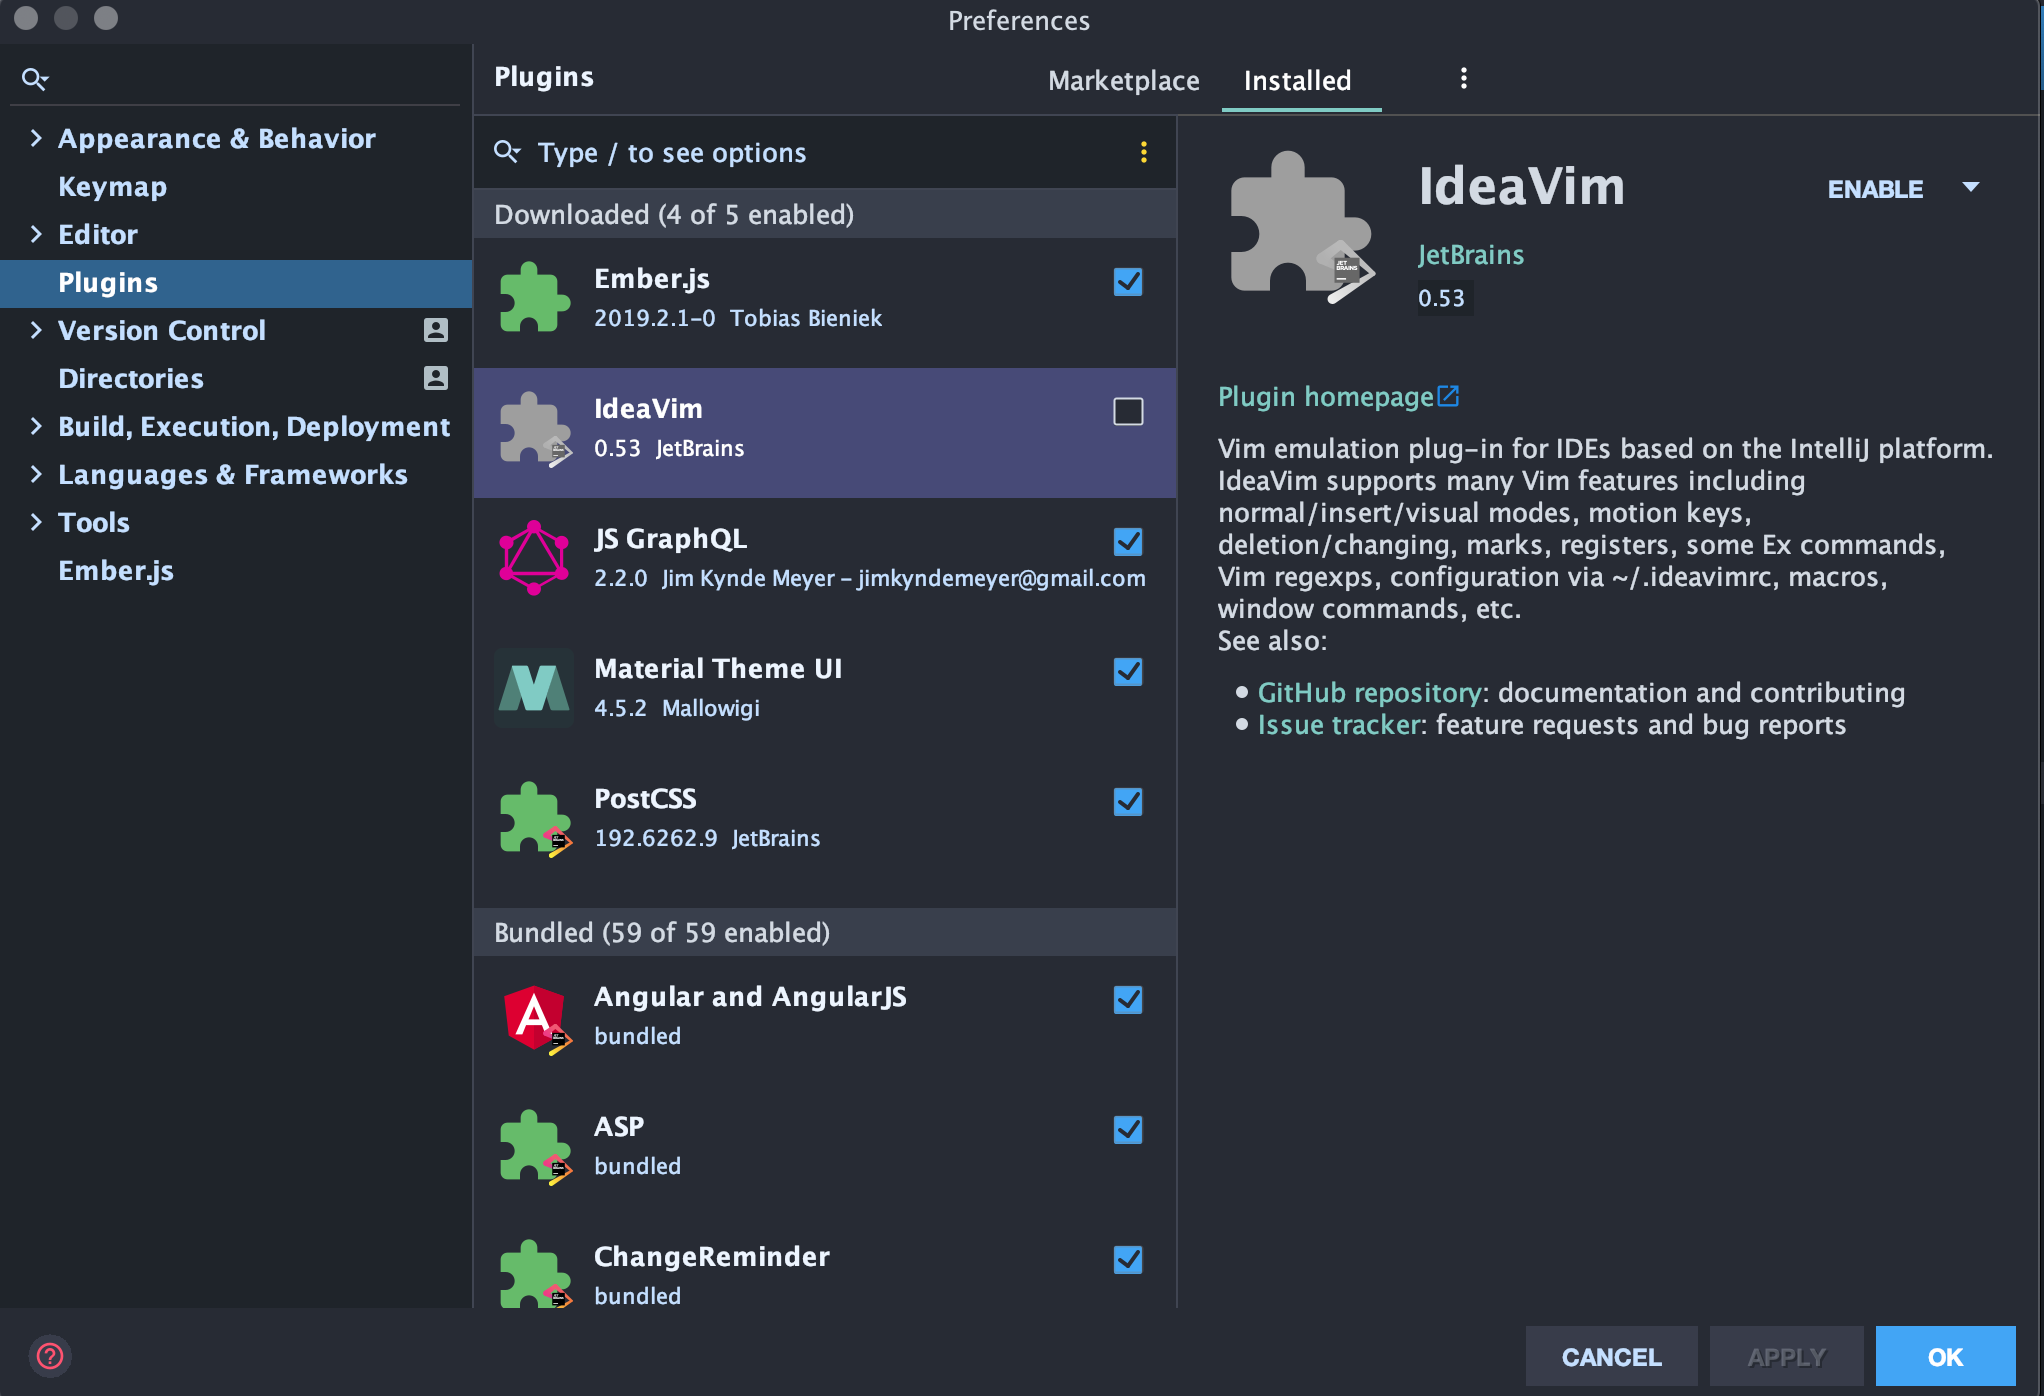This screenshot has height=1396, width=2044.
Task: Click the Angular and AngularJS icon
Action: coord(533,1016)
